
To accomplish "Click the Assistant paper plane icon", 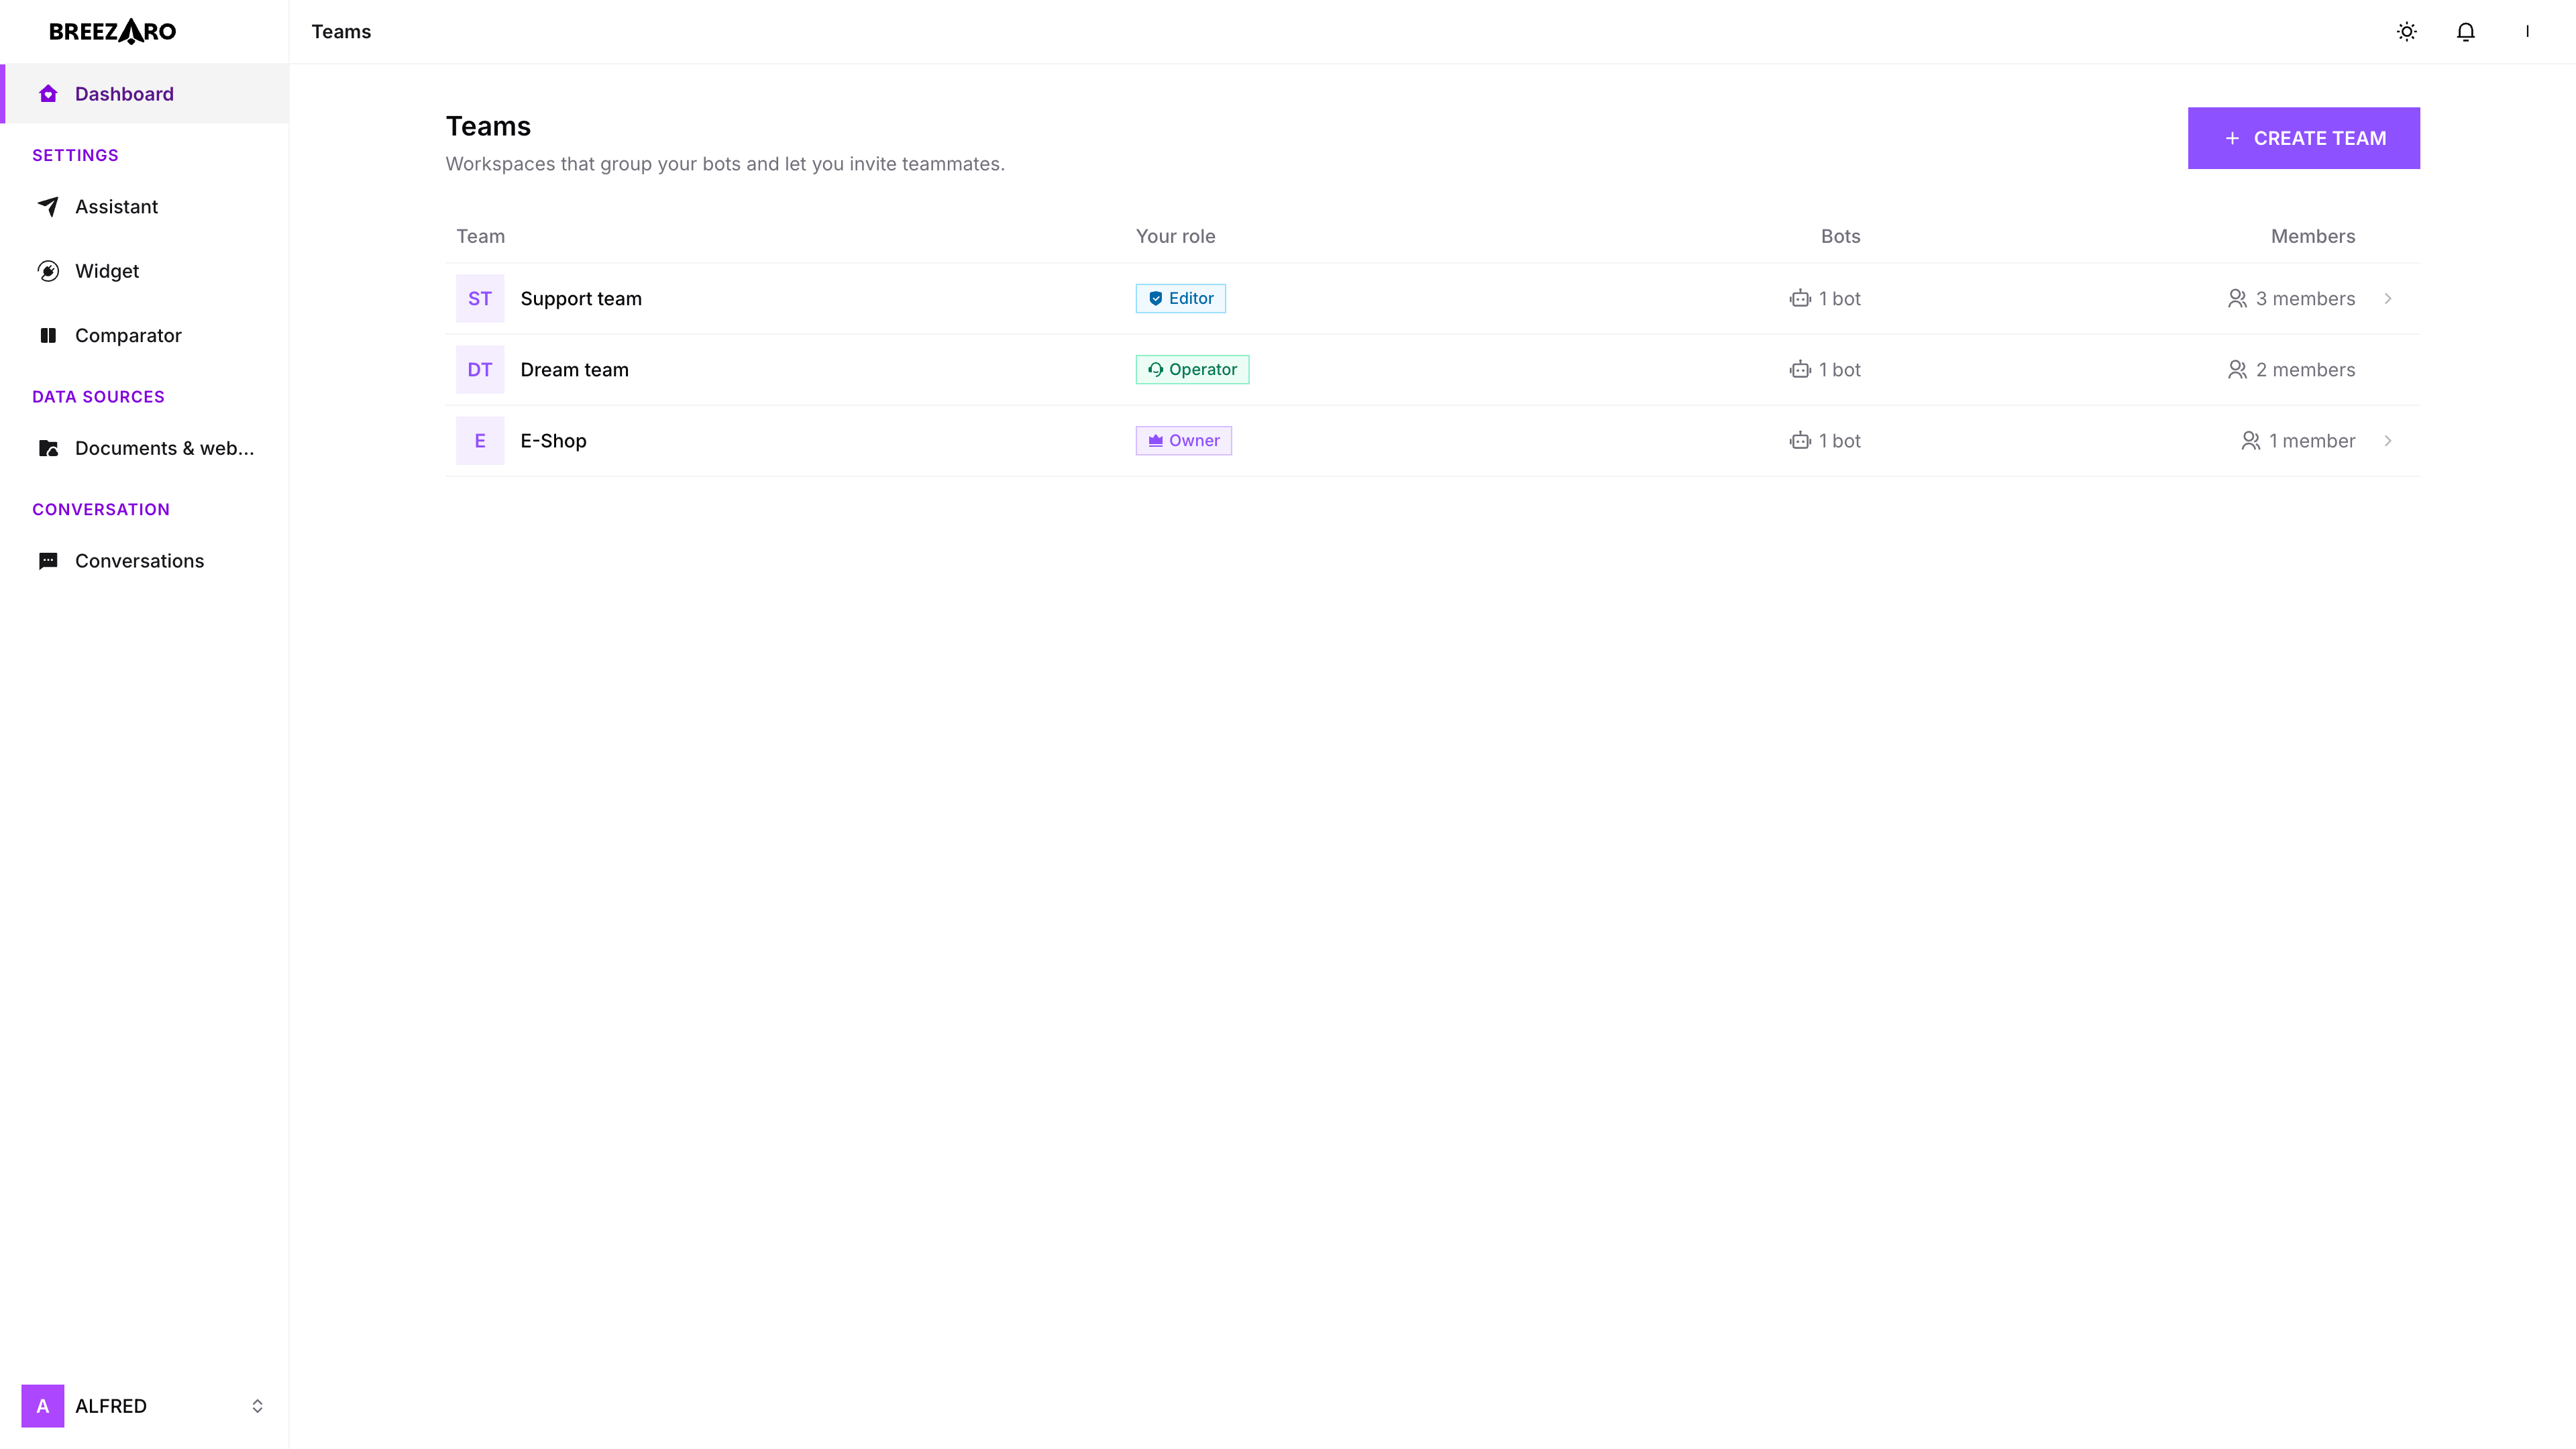I will click(48, 207).
